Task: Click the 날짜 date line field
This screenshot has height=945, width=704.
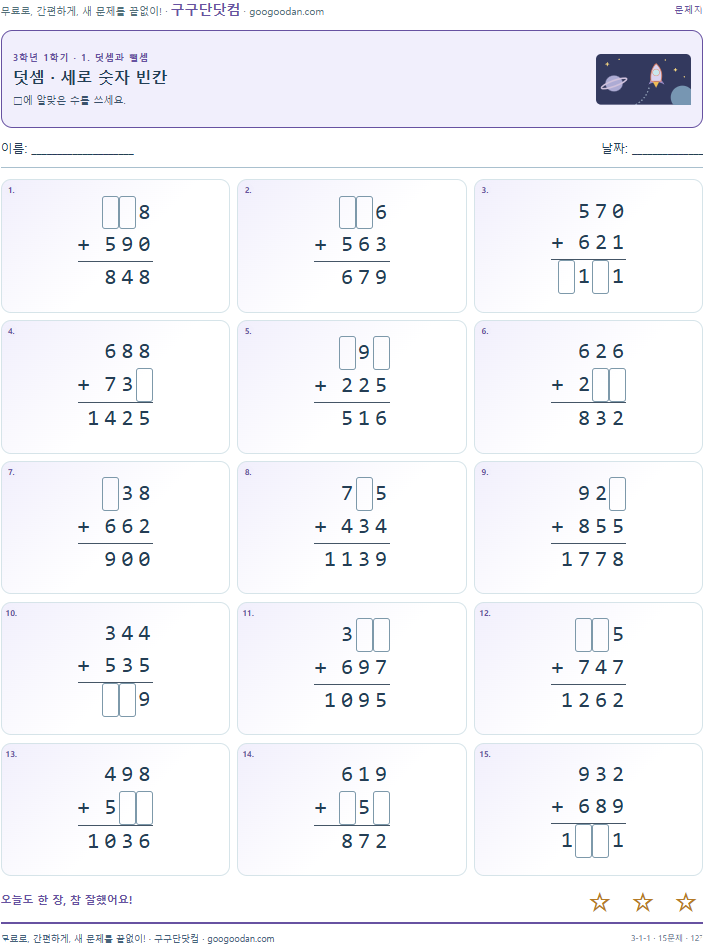Action: pyautogui.click(x=667, y=149)
